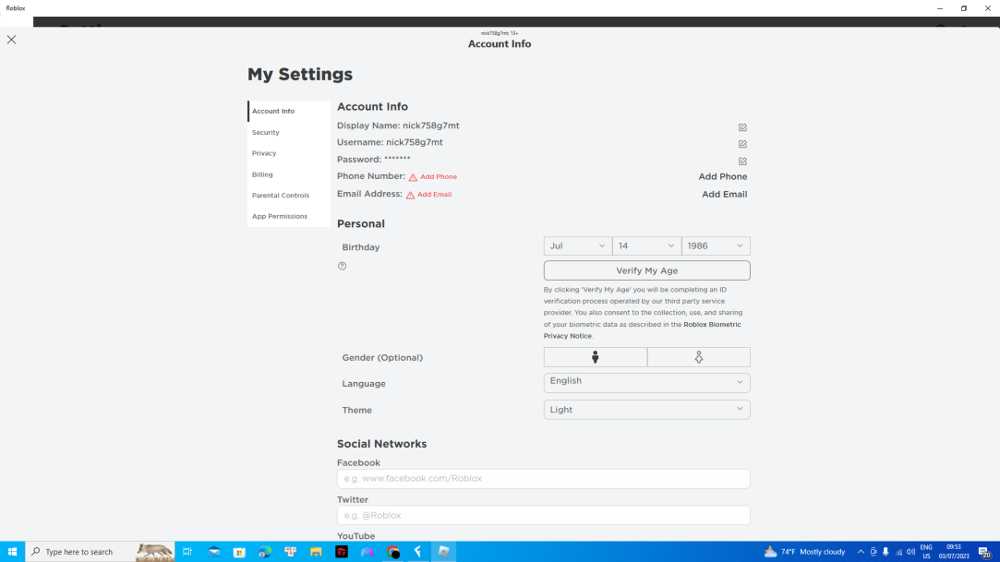Click the black Add Phone button
The width and height of the screenshot is (1000, 562).
723,177
